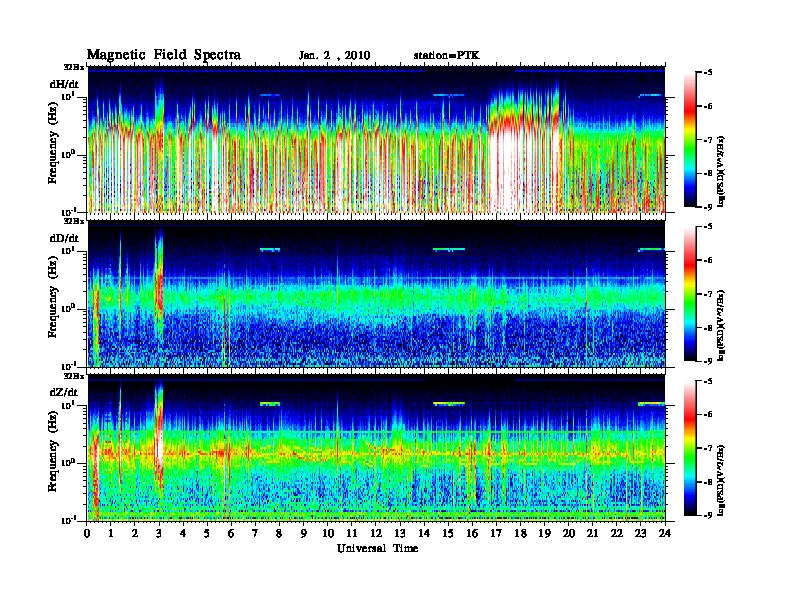
Task: Click the '-9' value on dH/dt color scale
Action: tap(708, 207)
